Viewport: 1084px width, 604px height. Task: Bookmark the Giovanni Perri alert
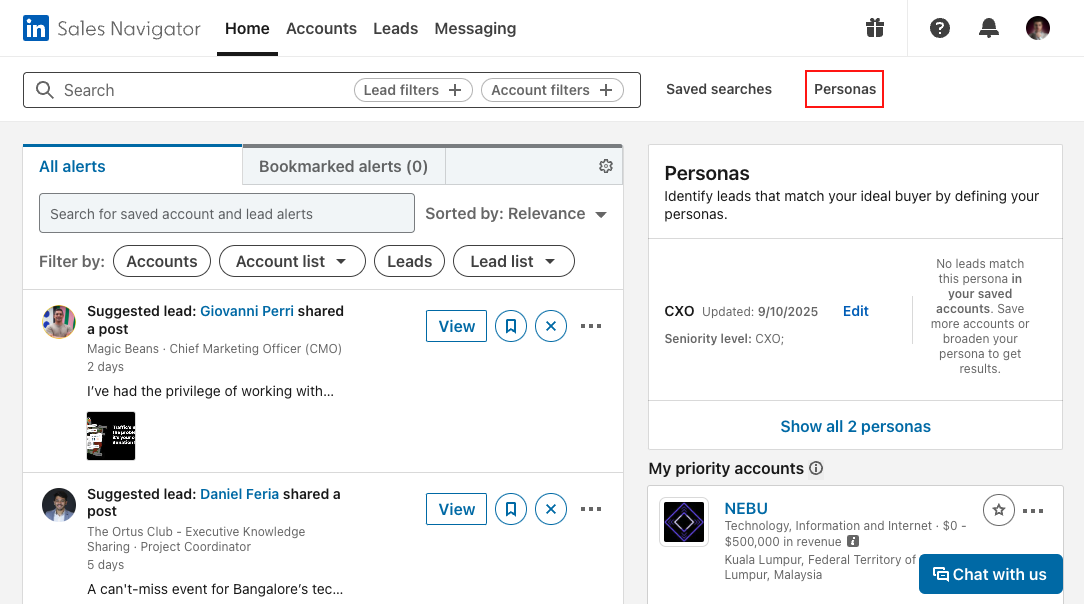coord(511,326)
